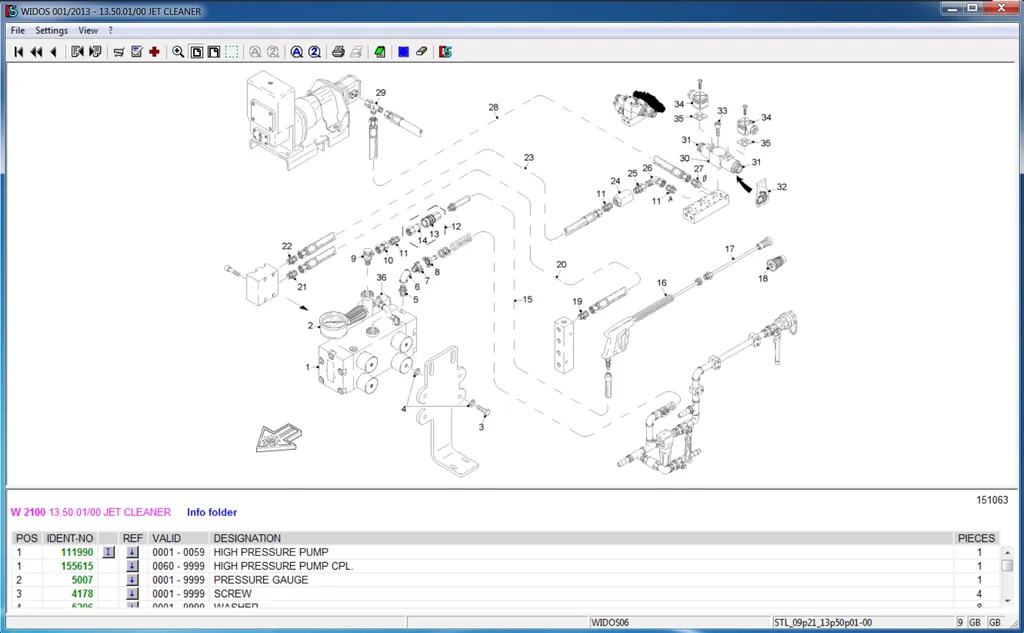Click the fast rewind double-arrow icon
1024x633 pixels.
click(36, 52)
